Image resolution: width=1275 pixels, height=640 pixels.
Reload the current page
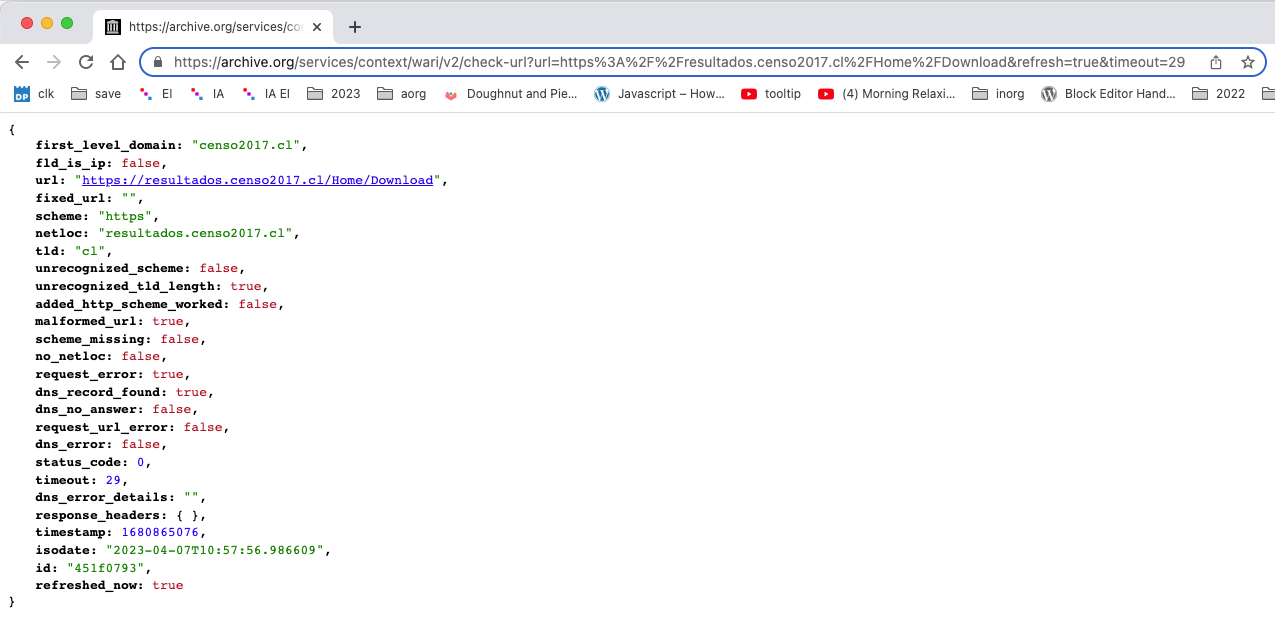tap(85, 62)
